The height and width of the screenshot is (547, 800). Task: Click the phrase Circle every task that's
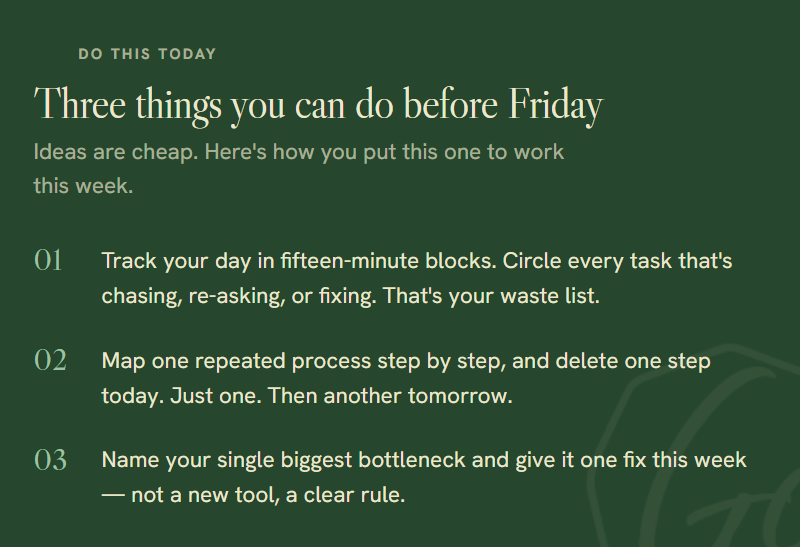pos(617,261)
